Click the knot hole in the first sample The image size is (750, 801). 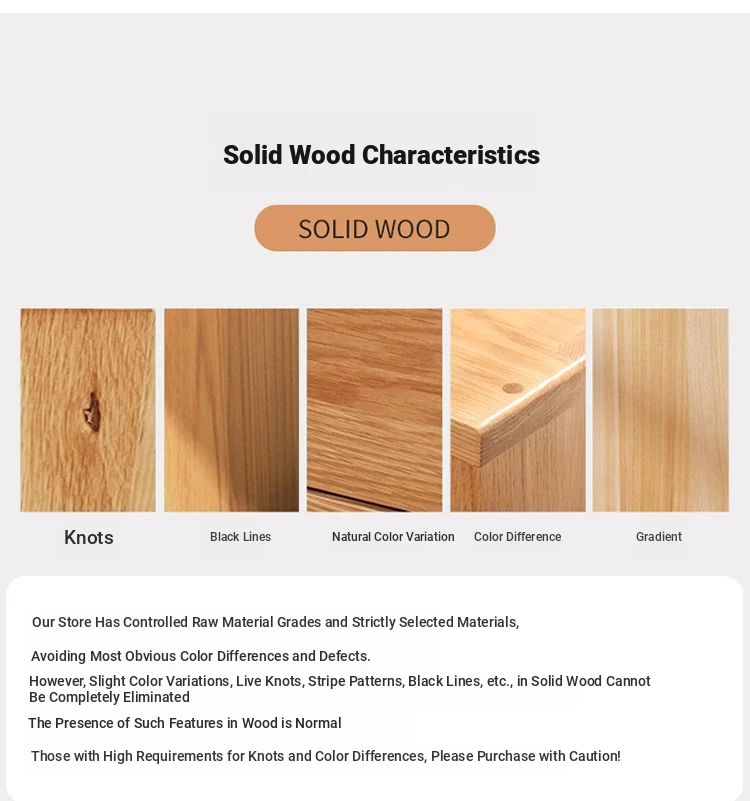point(92,412)
